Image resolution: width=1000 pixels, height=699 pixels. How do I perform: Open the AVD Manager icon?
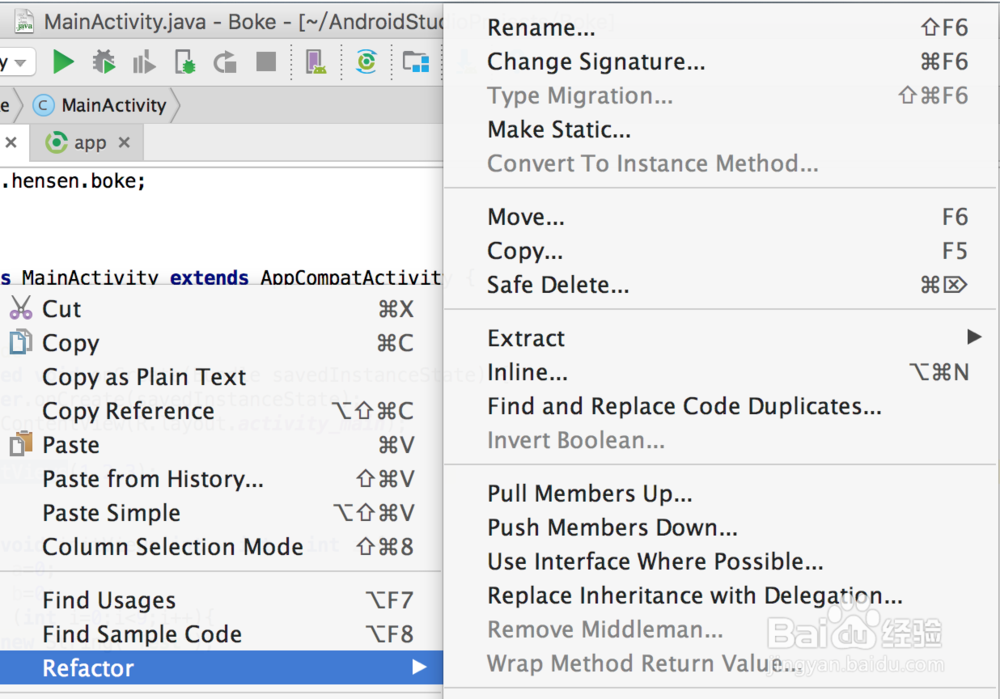click(316, 63)
